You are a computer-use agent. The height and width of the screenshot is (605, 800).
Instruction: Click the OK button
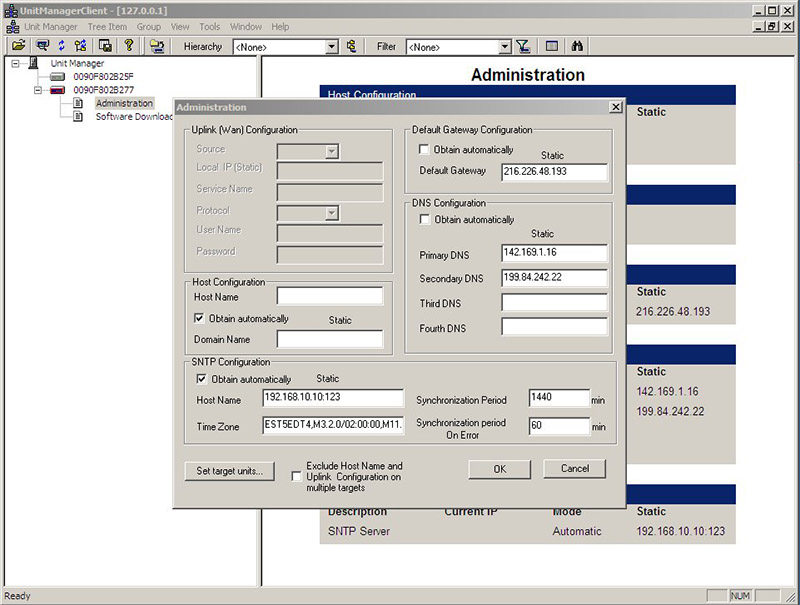(499, 469)
